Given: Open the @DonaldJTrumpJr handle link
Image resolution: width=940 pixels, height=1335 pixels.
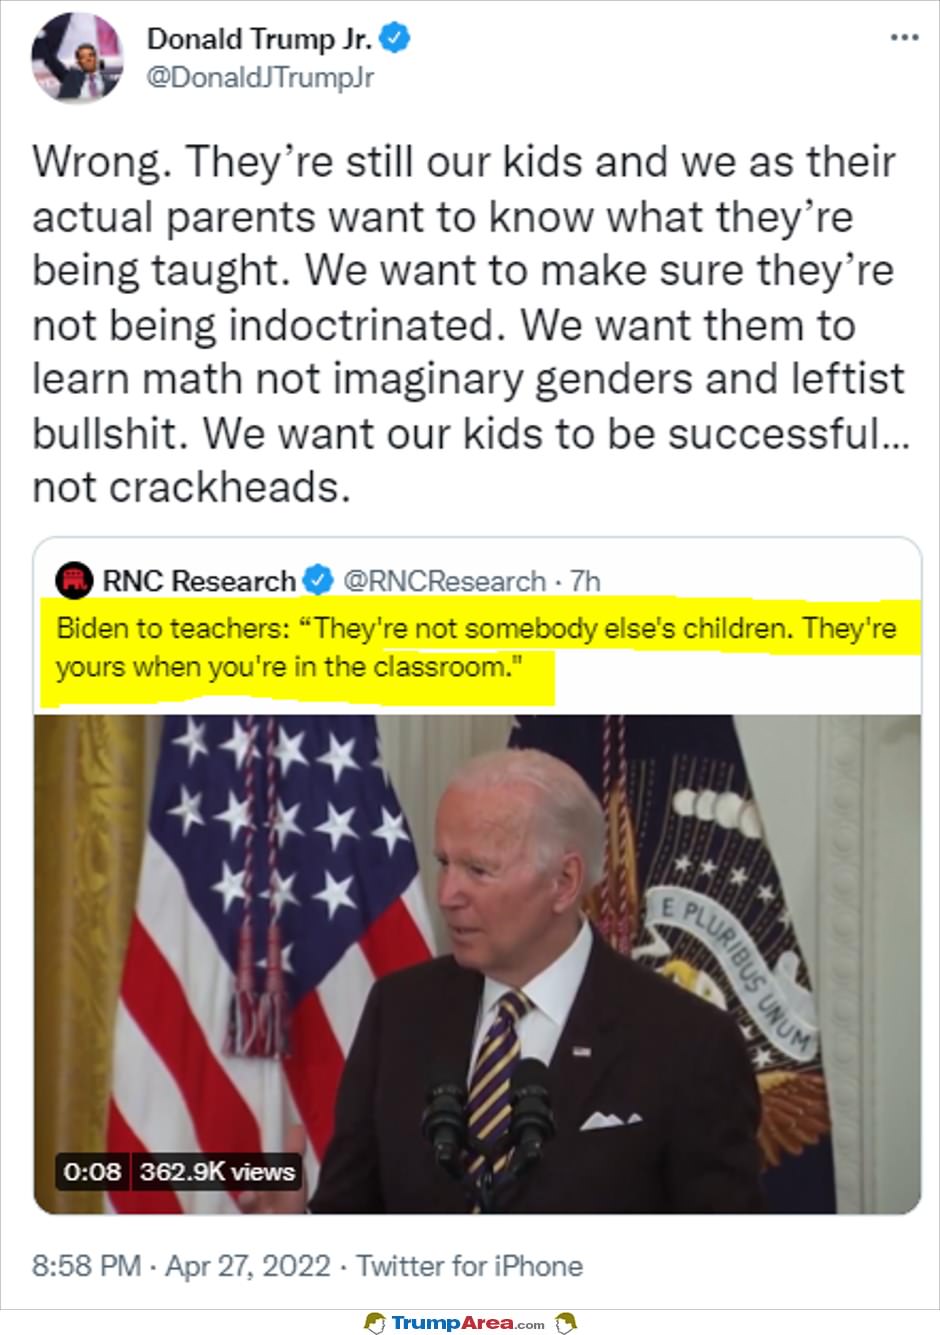Looking at the screenshot, I should click(x=260, y=78).
